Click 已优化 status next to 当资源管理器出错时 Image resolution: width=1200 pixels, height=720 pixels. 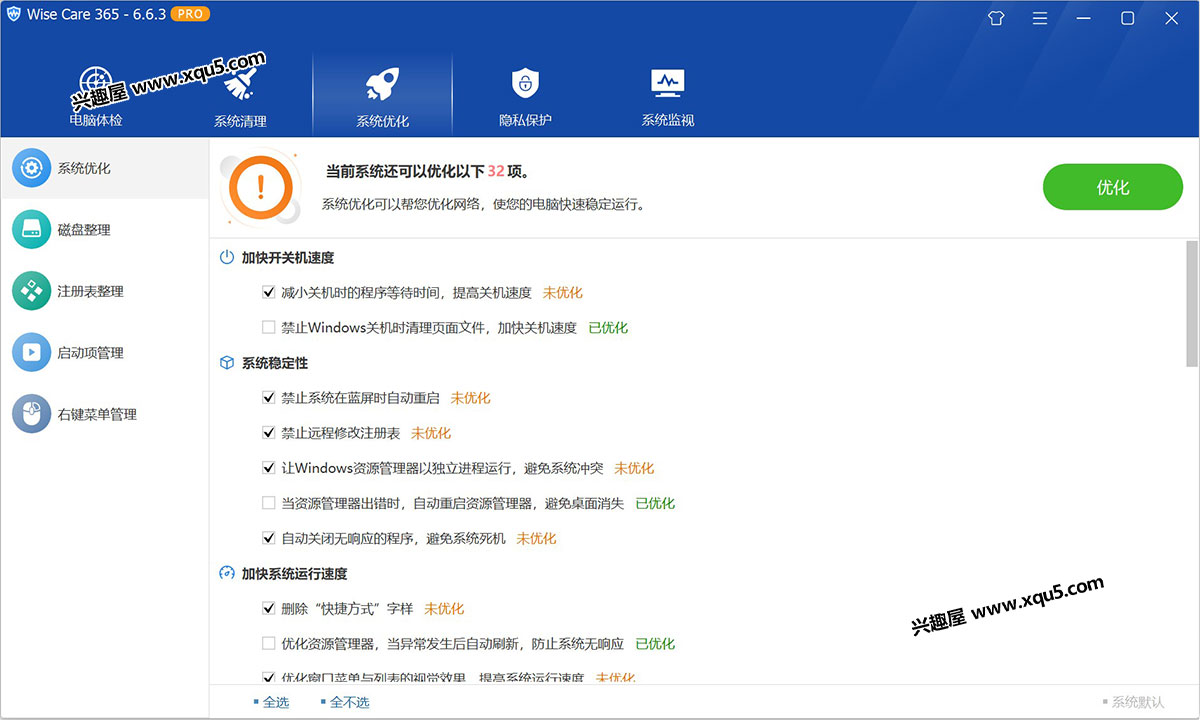coord(655,503)
